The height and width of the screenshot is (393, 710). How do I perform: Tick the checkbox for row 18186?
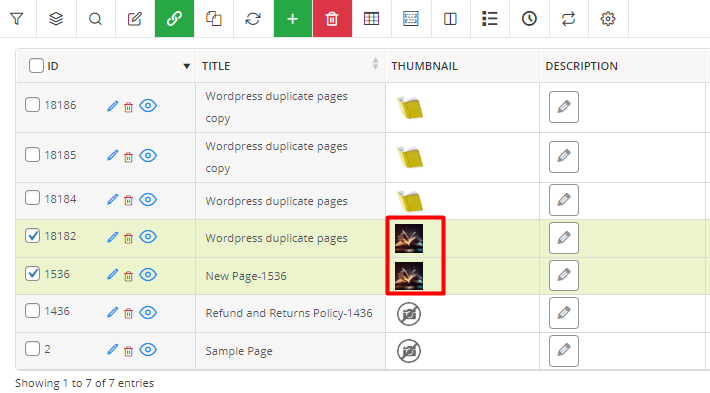(x=32, y=105)
